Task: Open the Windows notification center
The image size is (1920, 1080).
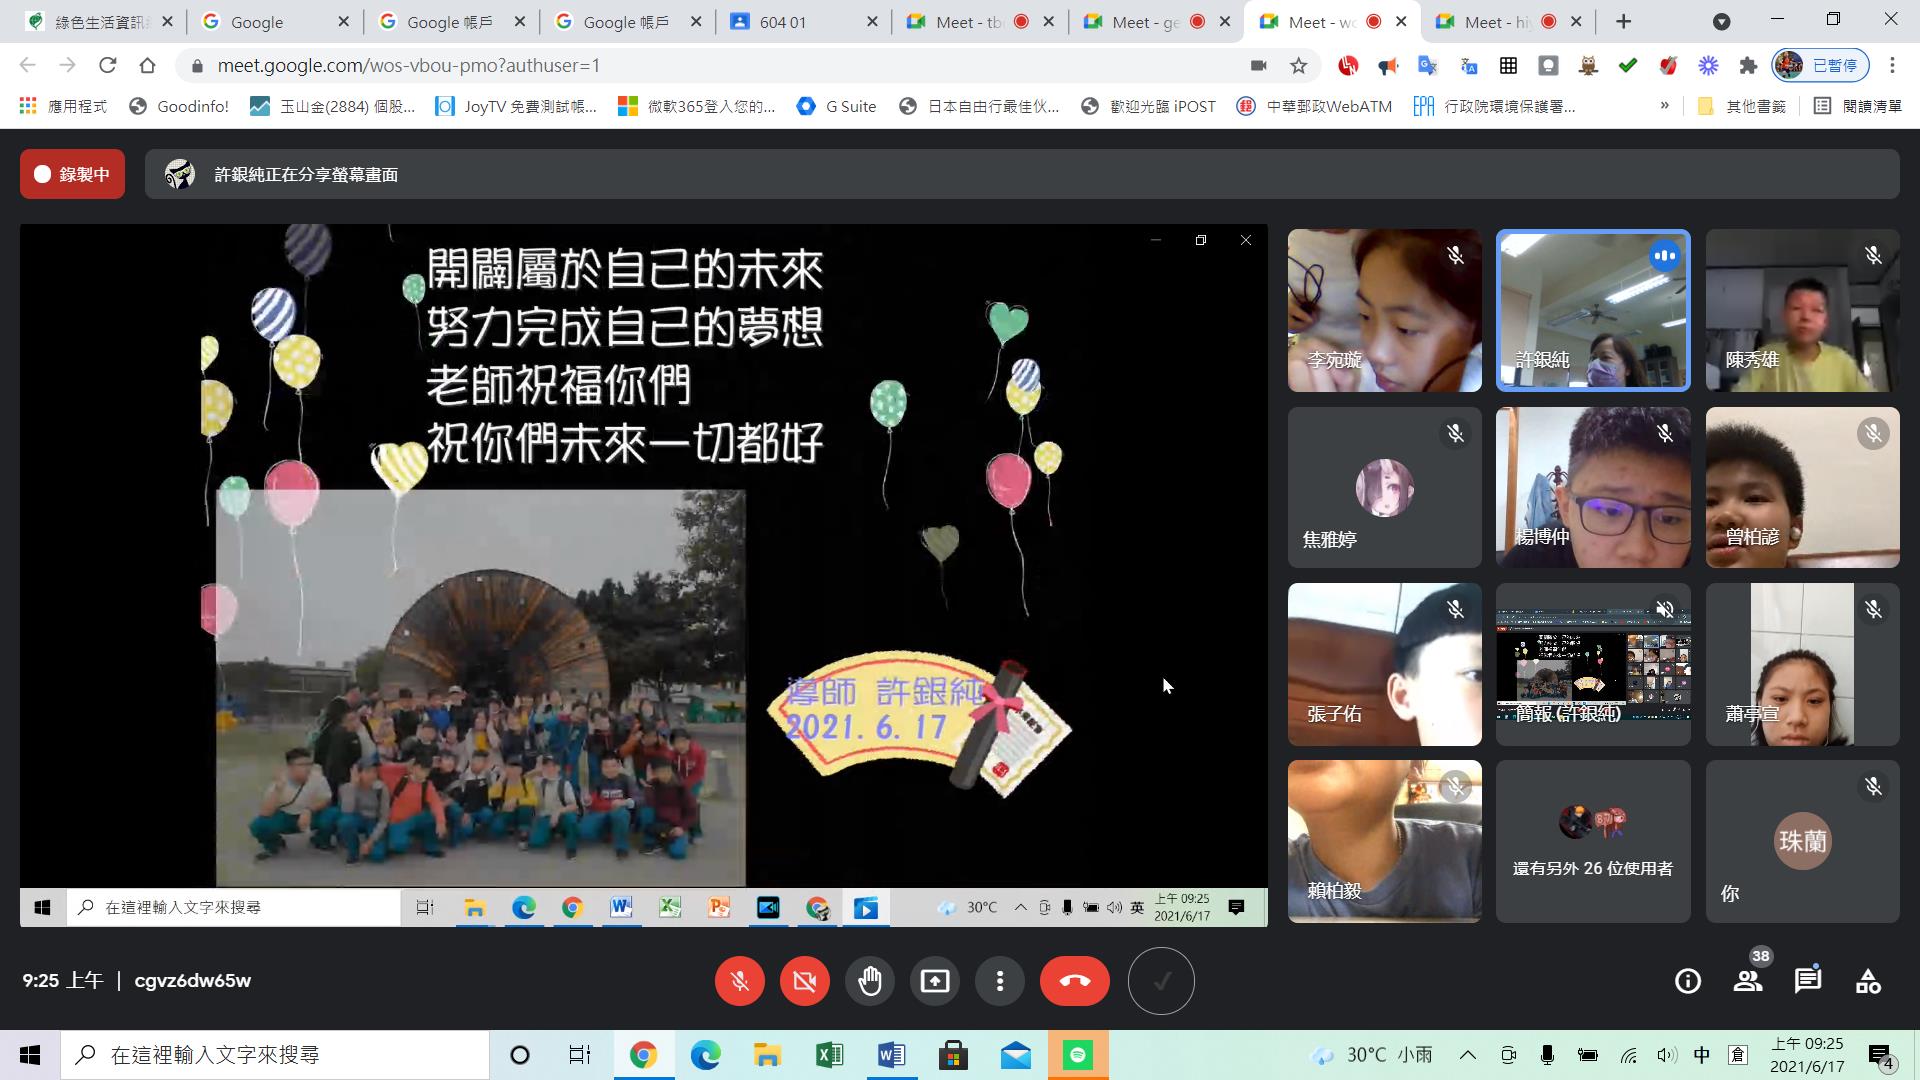Action: (1882, 1055)
